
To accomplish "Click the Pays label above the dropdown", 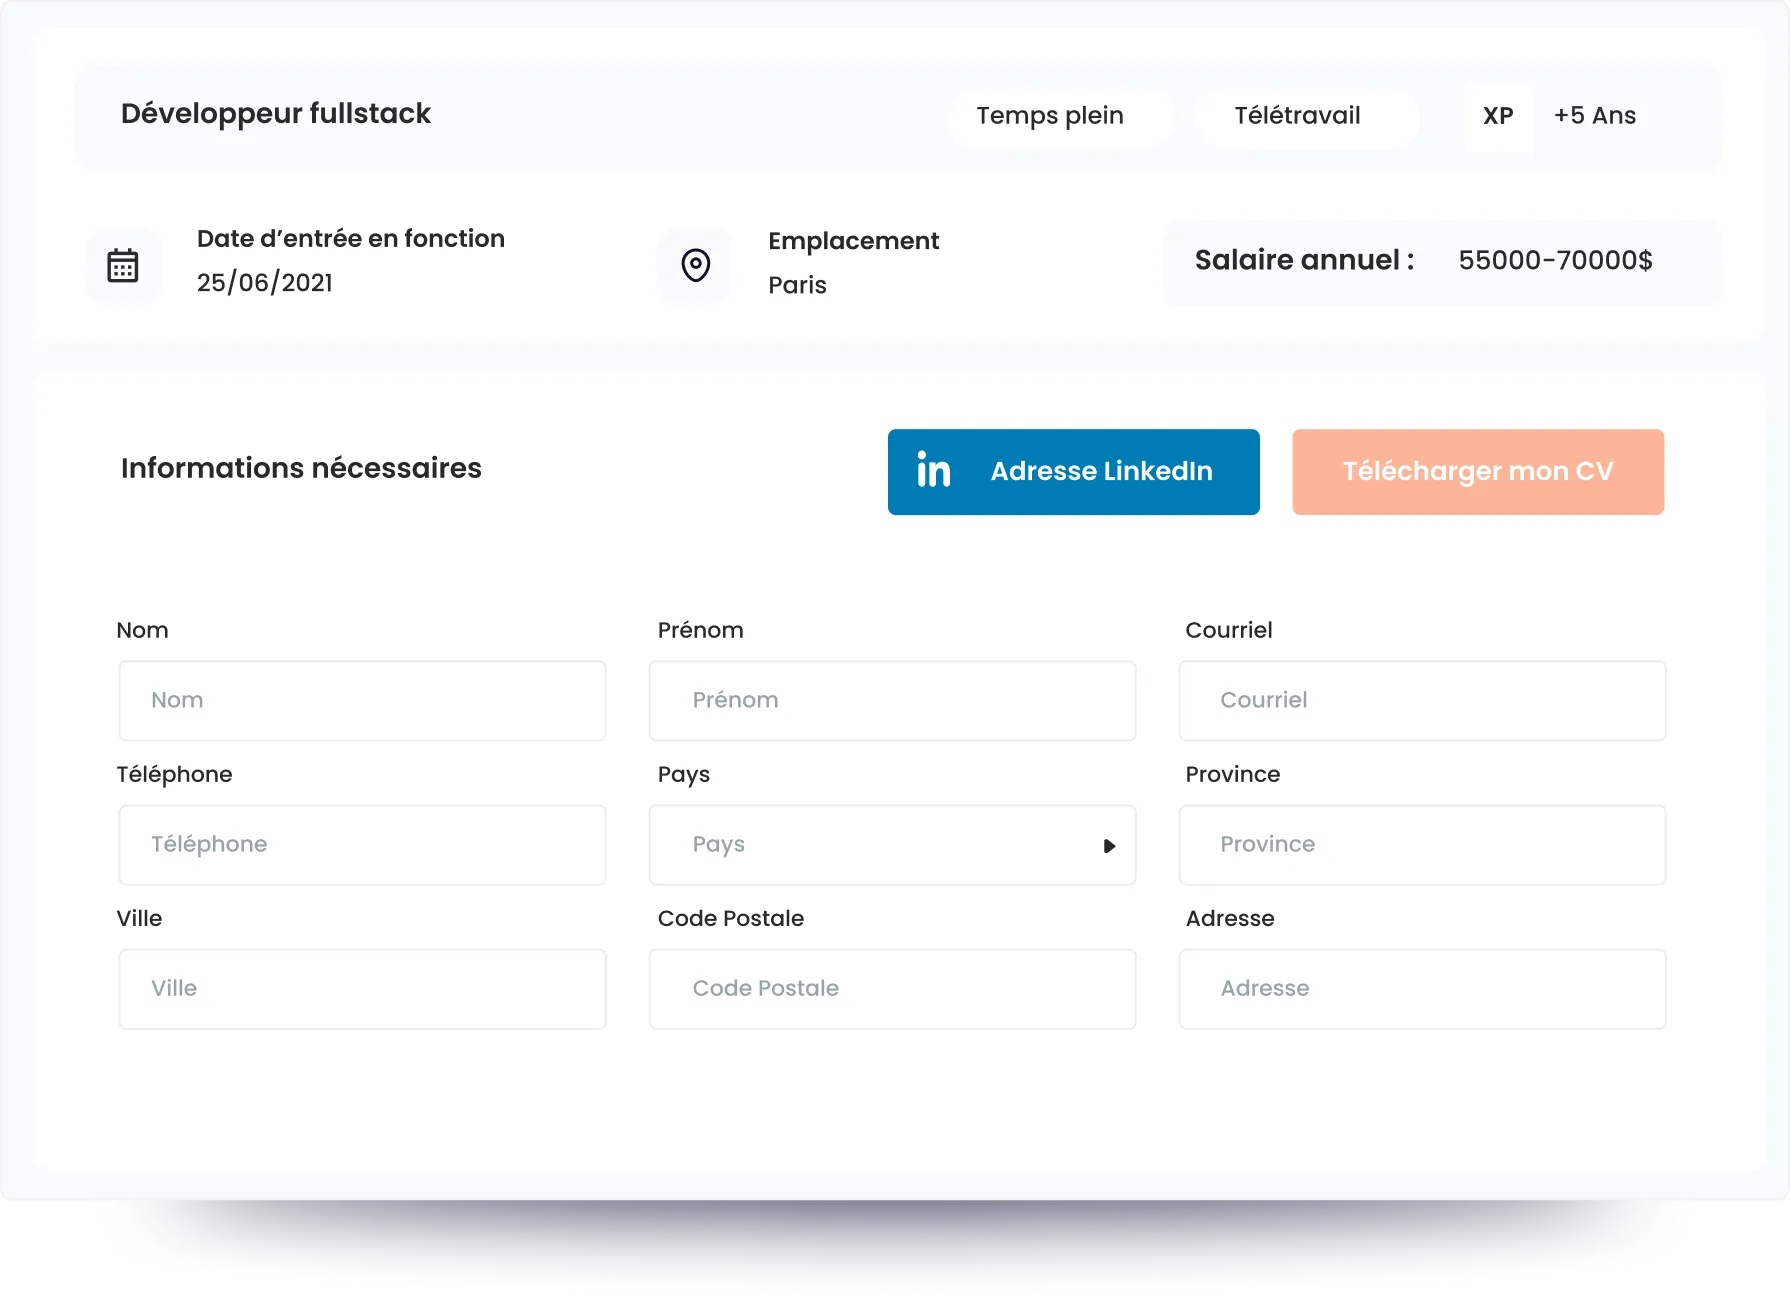I will pos(684,775).
